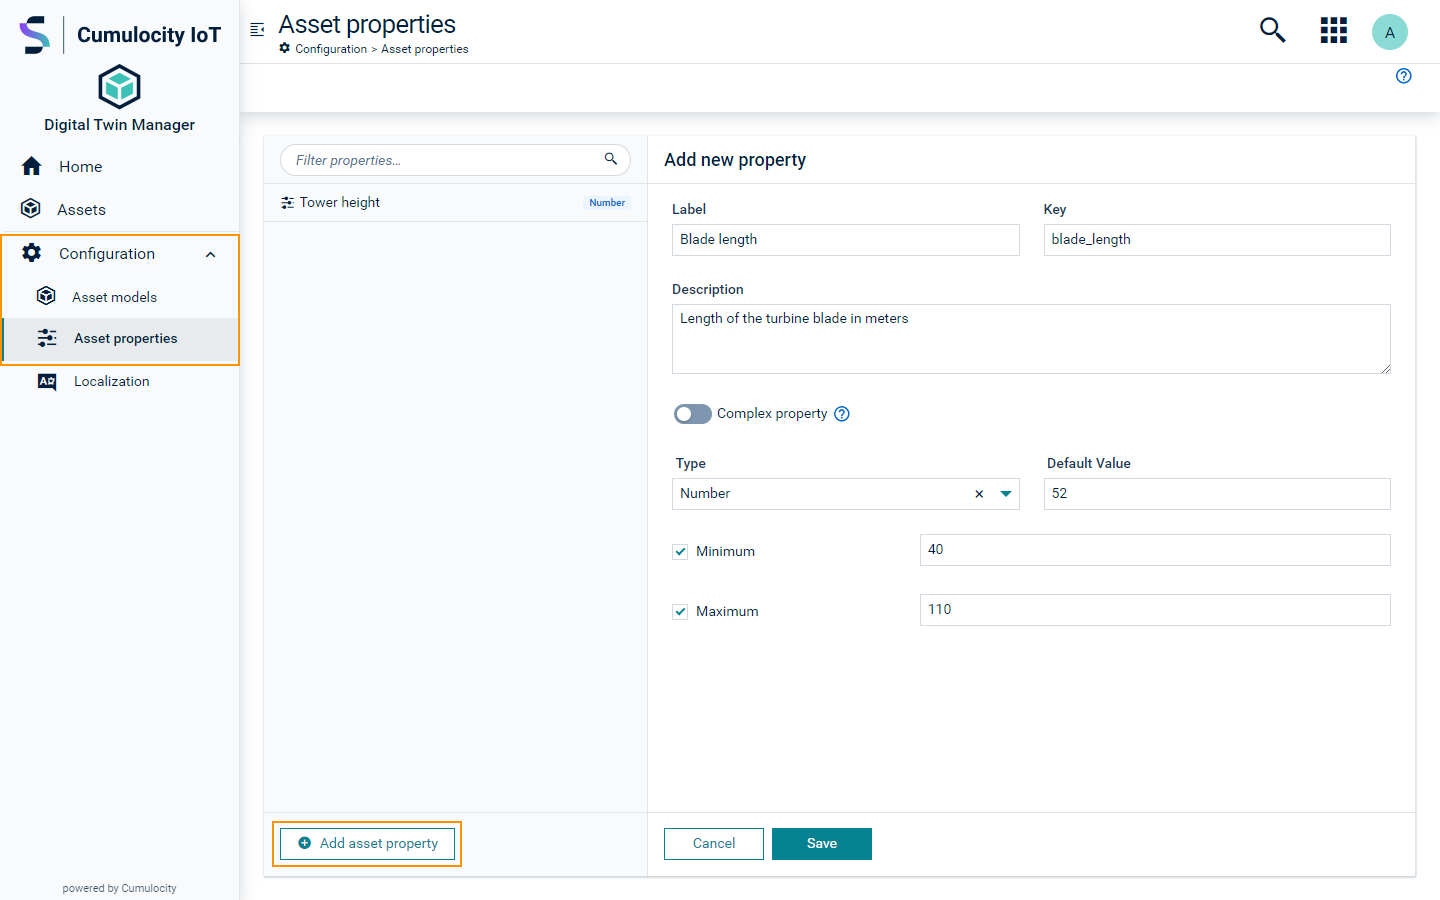Image resolution: width=1440 pixels, height=900 pixels.
Task: Select Asset properties menu item
Action: pyautogui.click(x=121, y=339)
